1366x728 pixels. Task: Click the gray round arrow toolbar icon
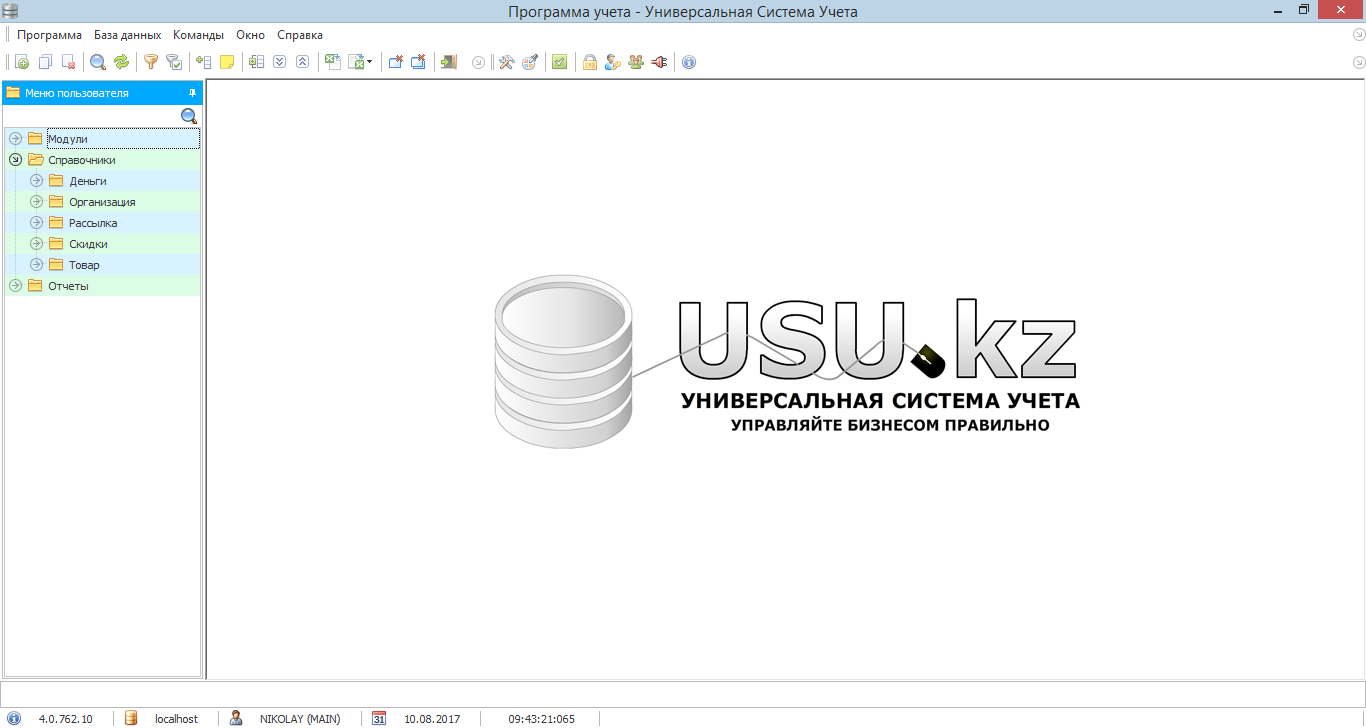point(478,62)
